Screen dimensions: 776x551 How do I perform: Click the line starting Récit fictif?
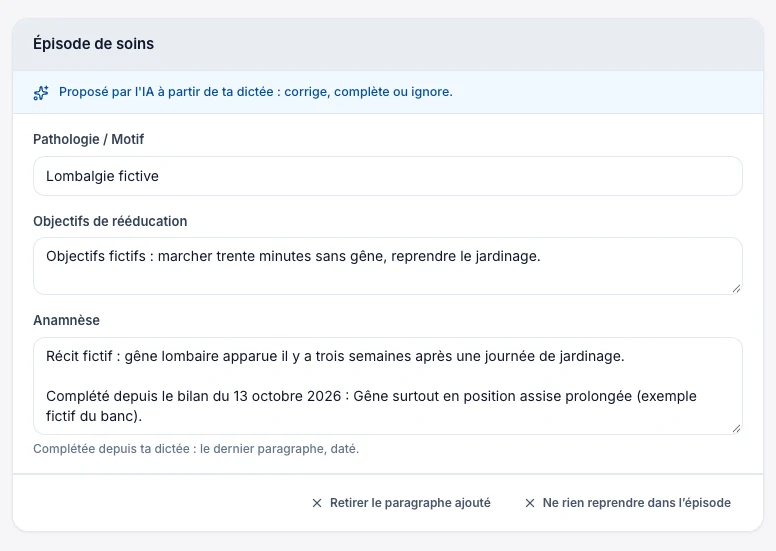pos(335,356)
